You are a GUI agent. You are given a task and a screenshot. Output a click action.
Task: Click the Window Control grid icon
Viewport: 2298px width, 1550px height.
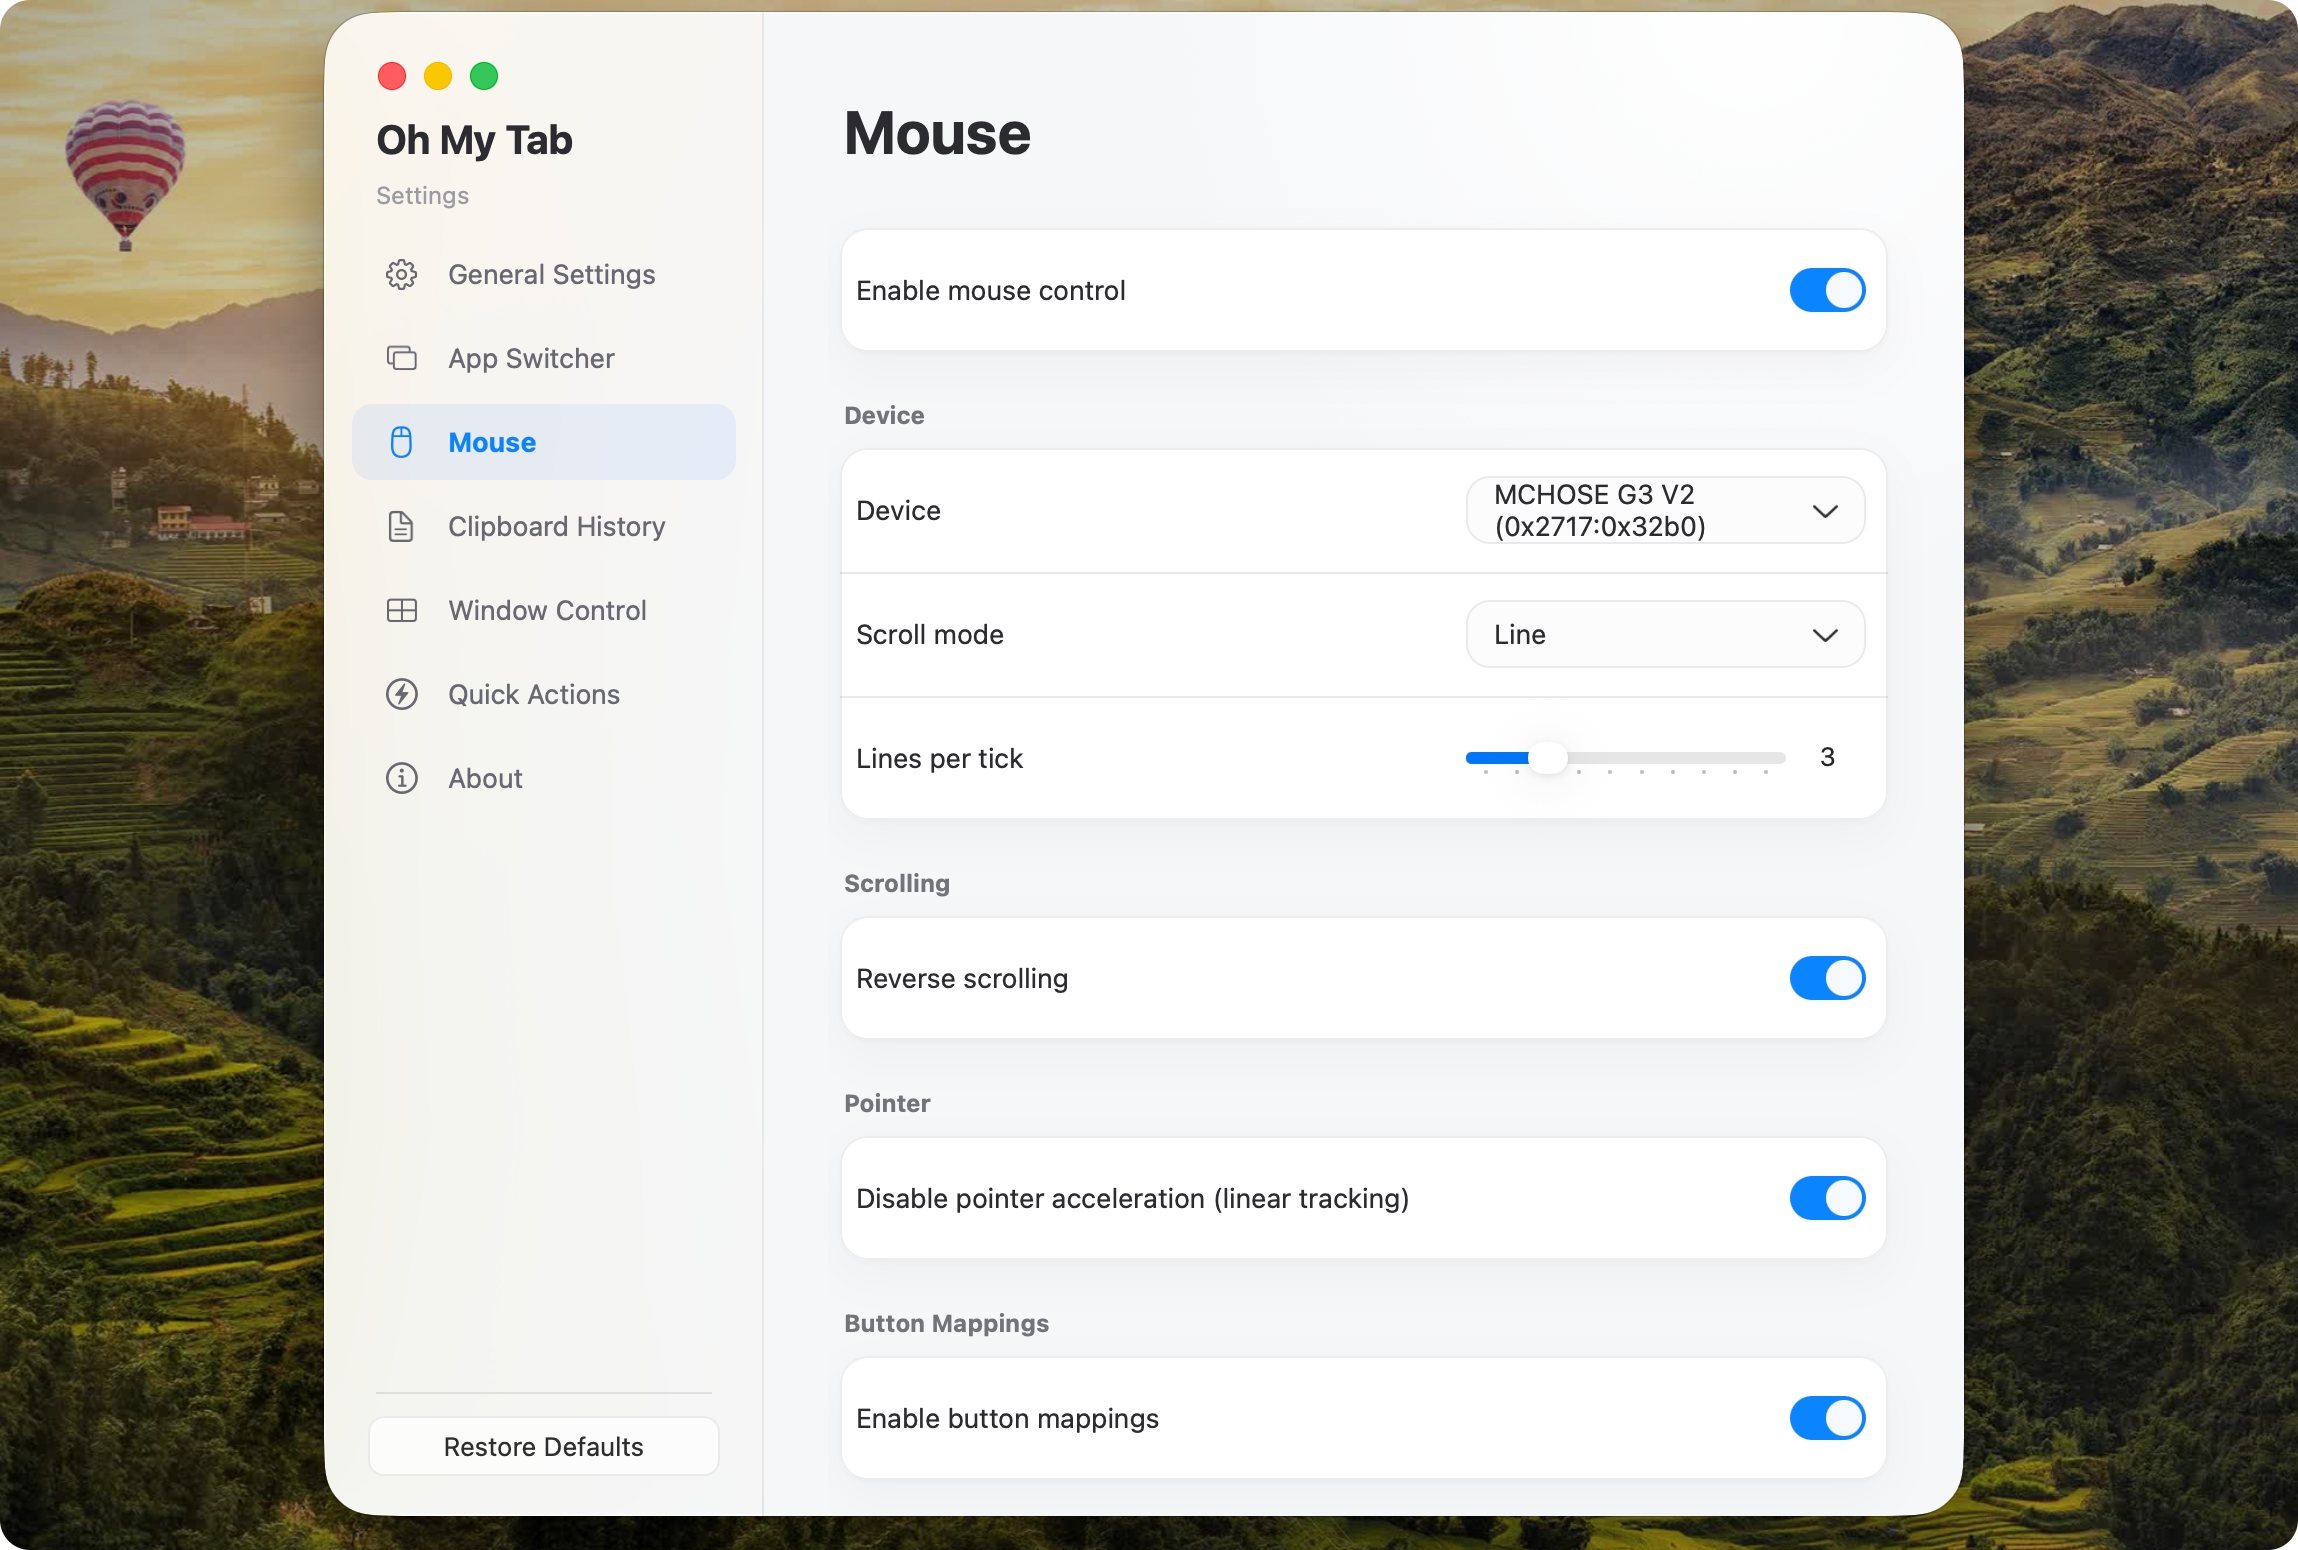401,610
